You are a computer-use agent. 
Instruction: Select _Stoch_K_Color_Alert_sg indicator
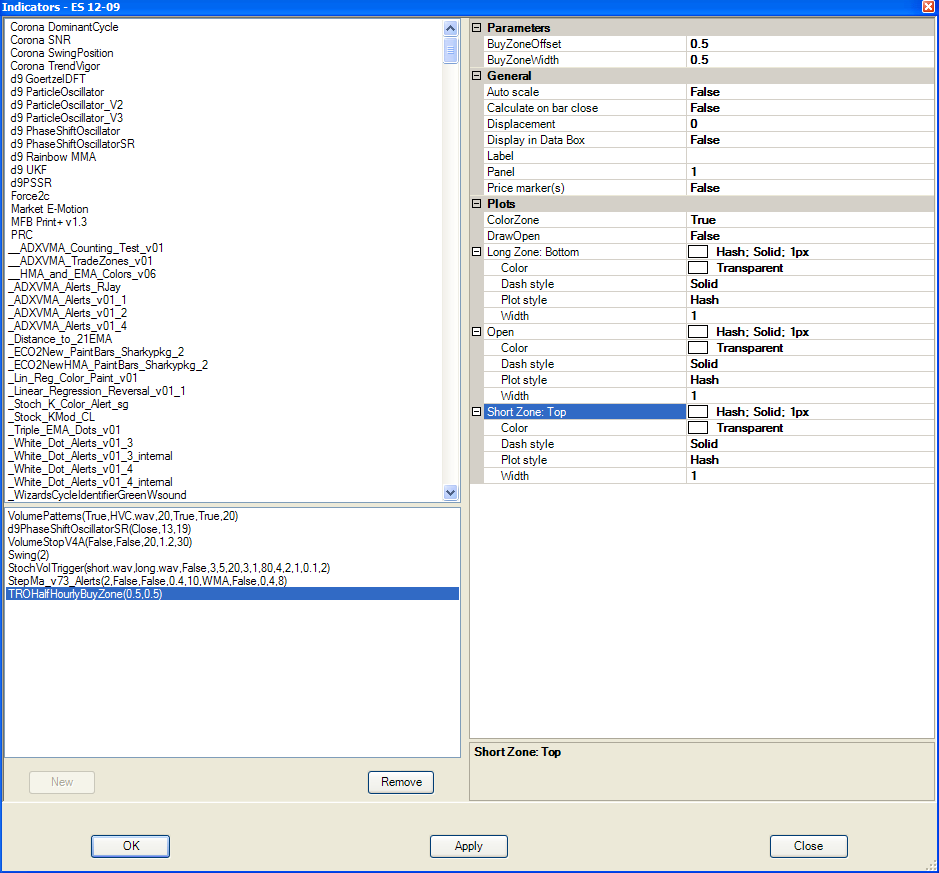coord(69,404)
